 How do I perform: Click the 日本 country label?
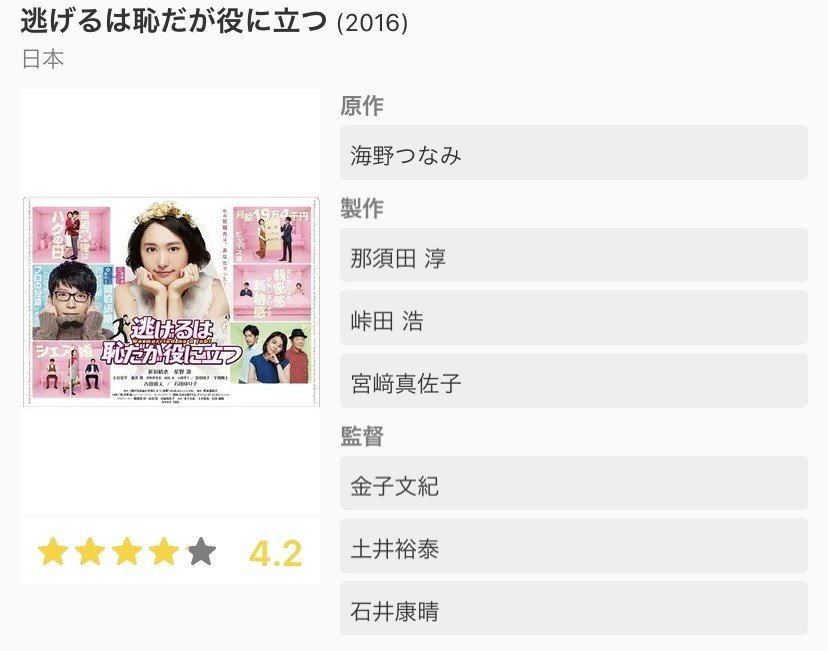pos(43,59)
